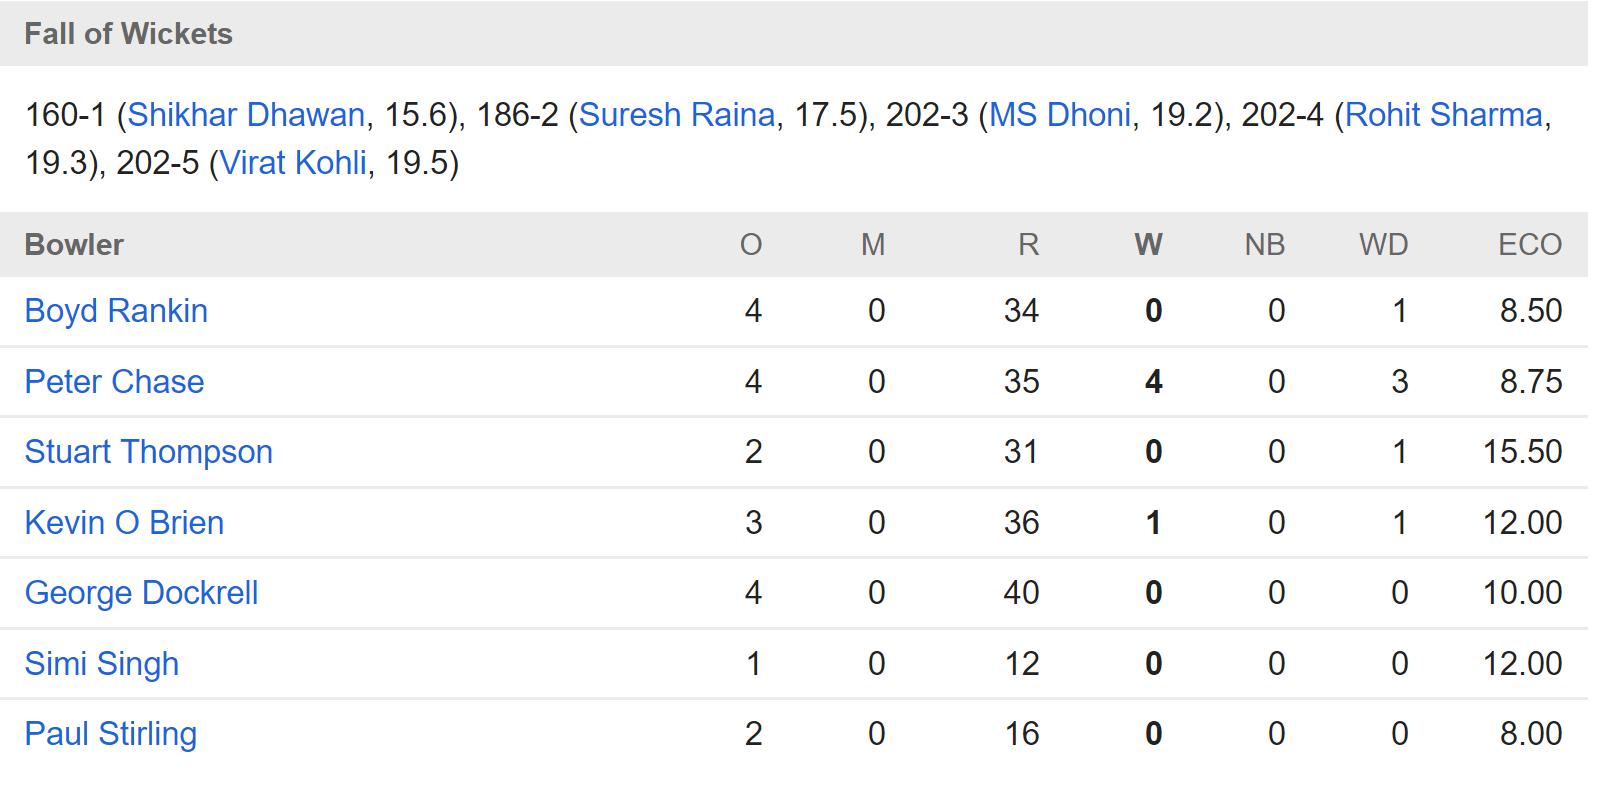Open Shikhar Dhawan player link
1598x791 pixels.
pyautogui.click(x=246, y=115)
